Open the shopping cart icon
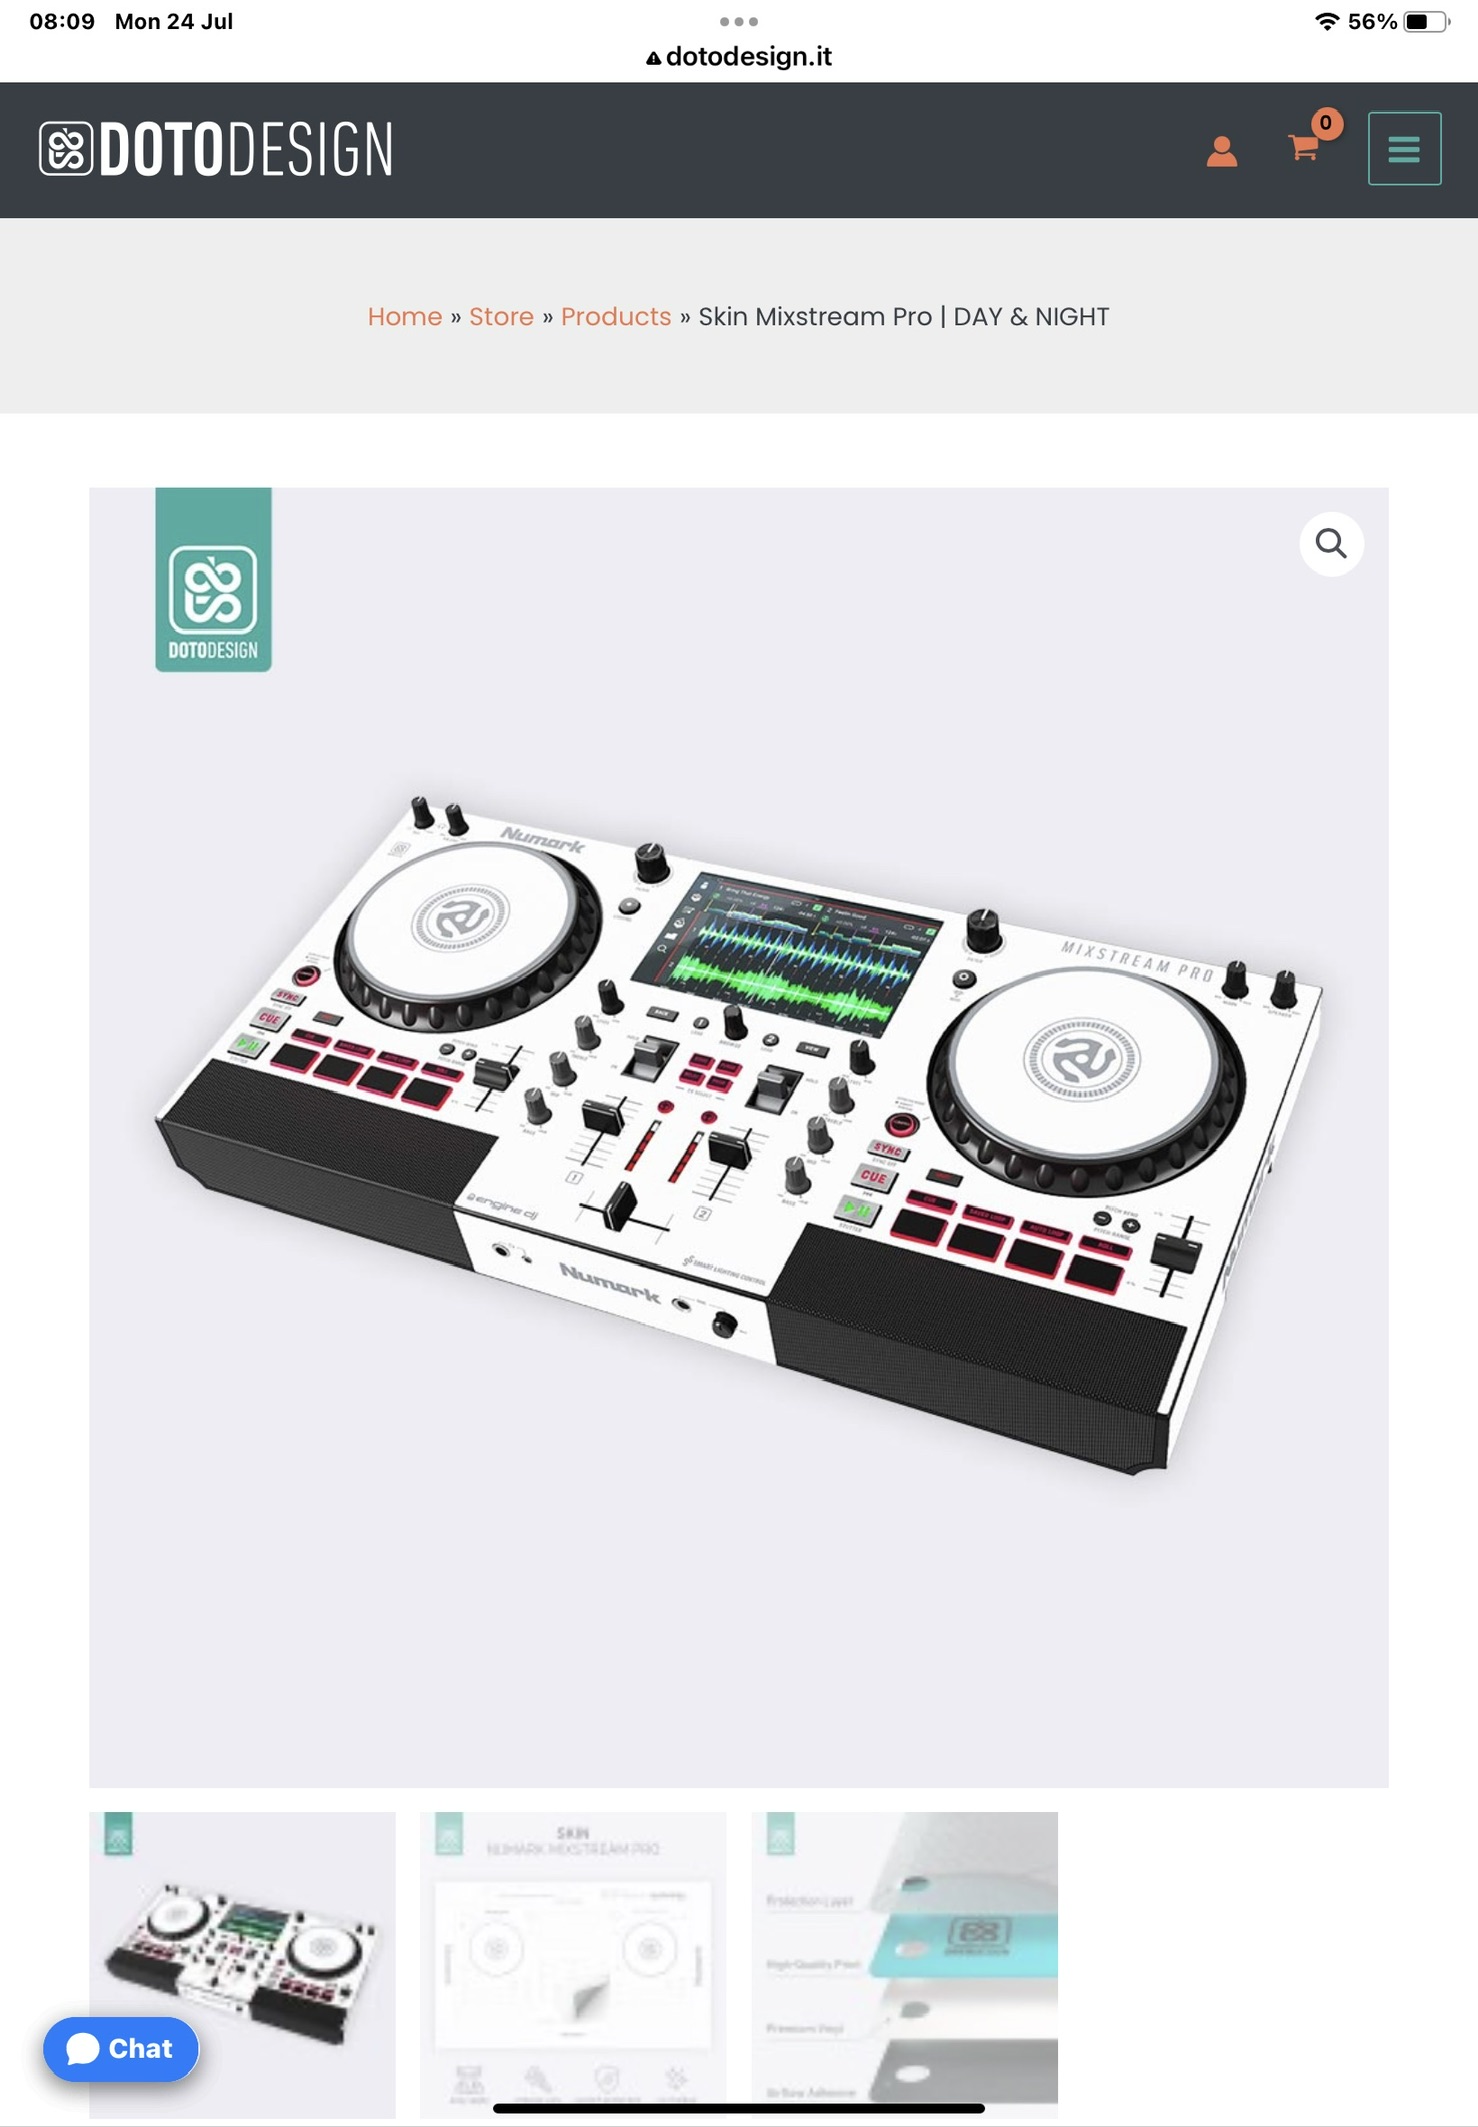 (x=1304, y=147)
